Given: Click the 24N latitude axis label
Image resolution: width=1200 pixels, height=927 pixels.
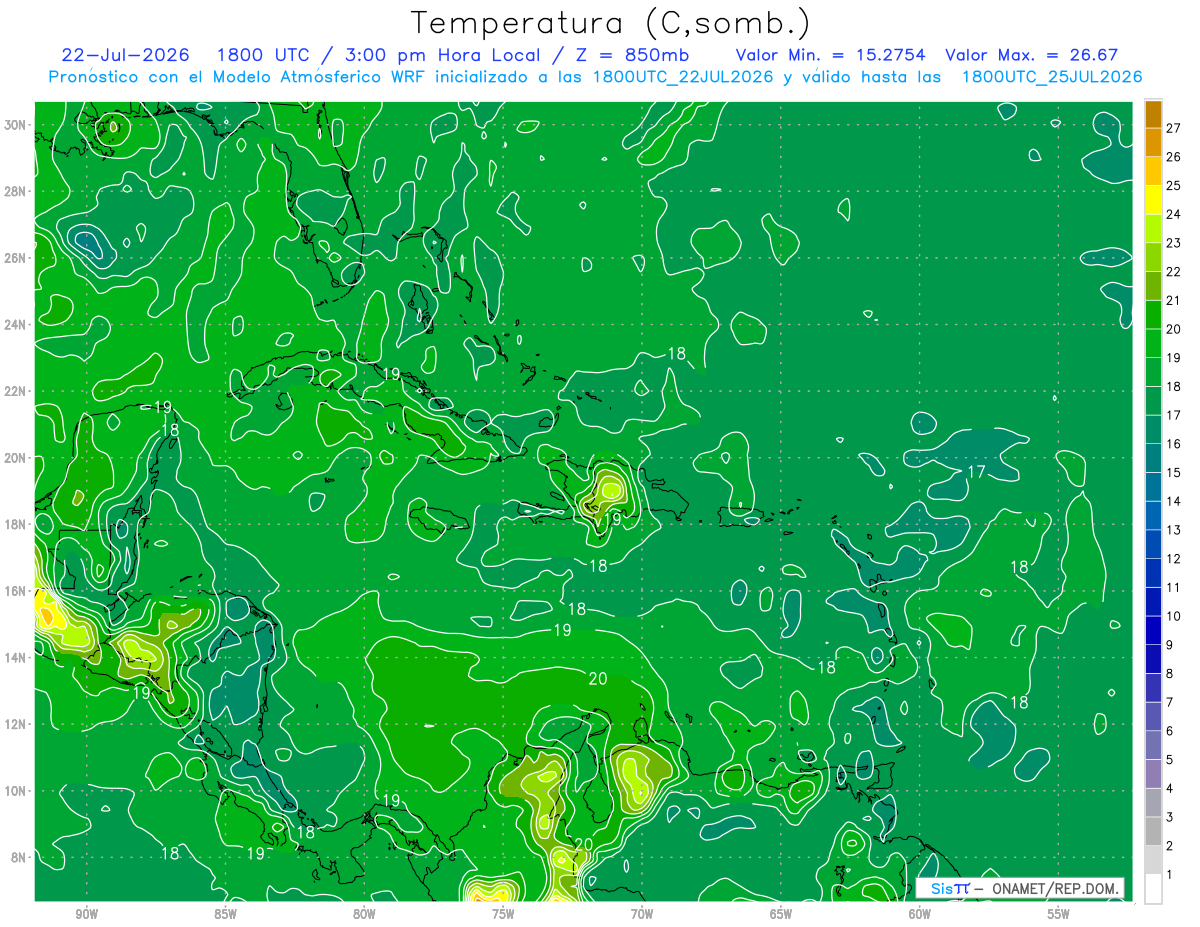Looking at the screenshot, I should point(16,325).
